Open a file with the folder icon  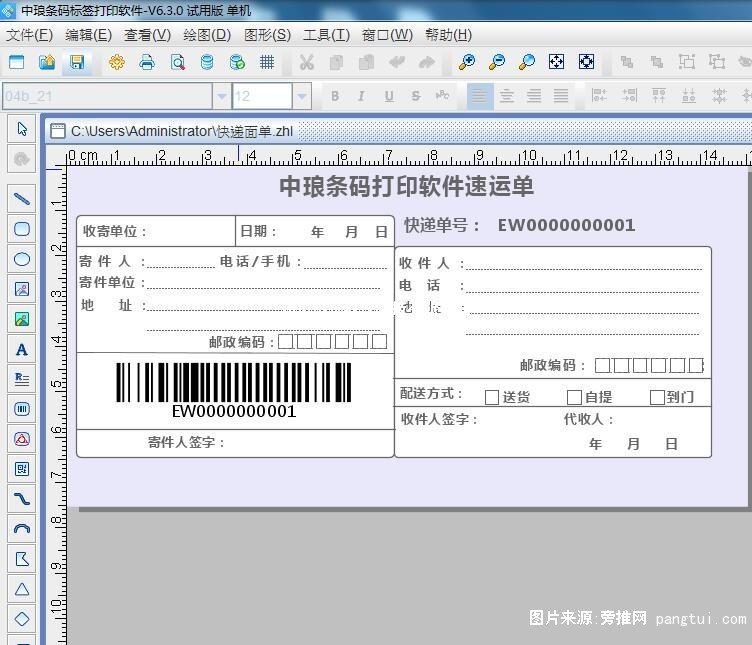click(x=47, y=62)
